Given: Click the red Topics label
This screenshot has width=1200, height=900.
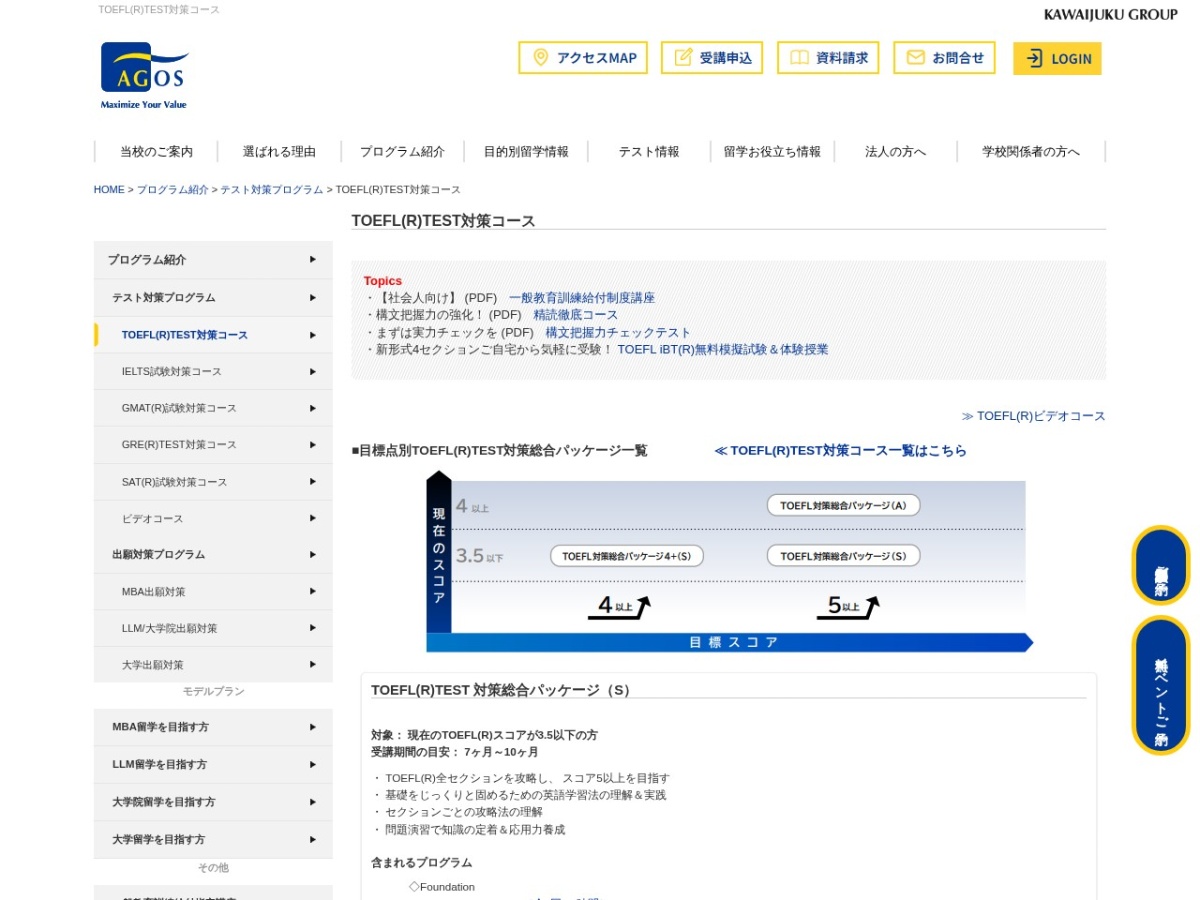Looking at the screenshot, I should point(383,281).
